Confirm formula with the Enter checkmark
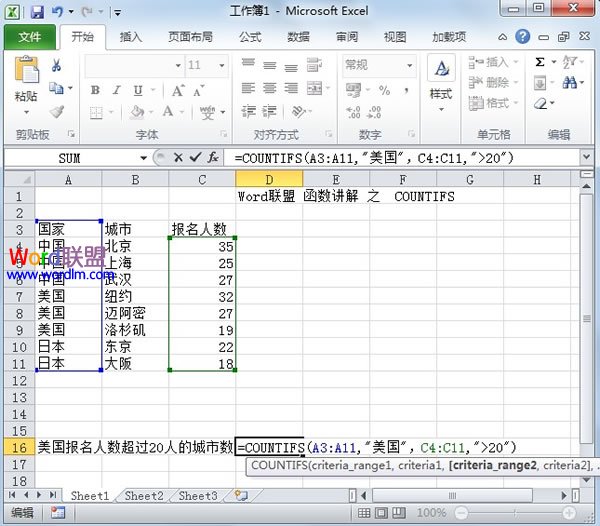 [x=195, y=158]
